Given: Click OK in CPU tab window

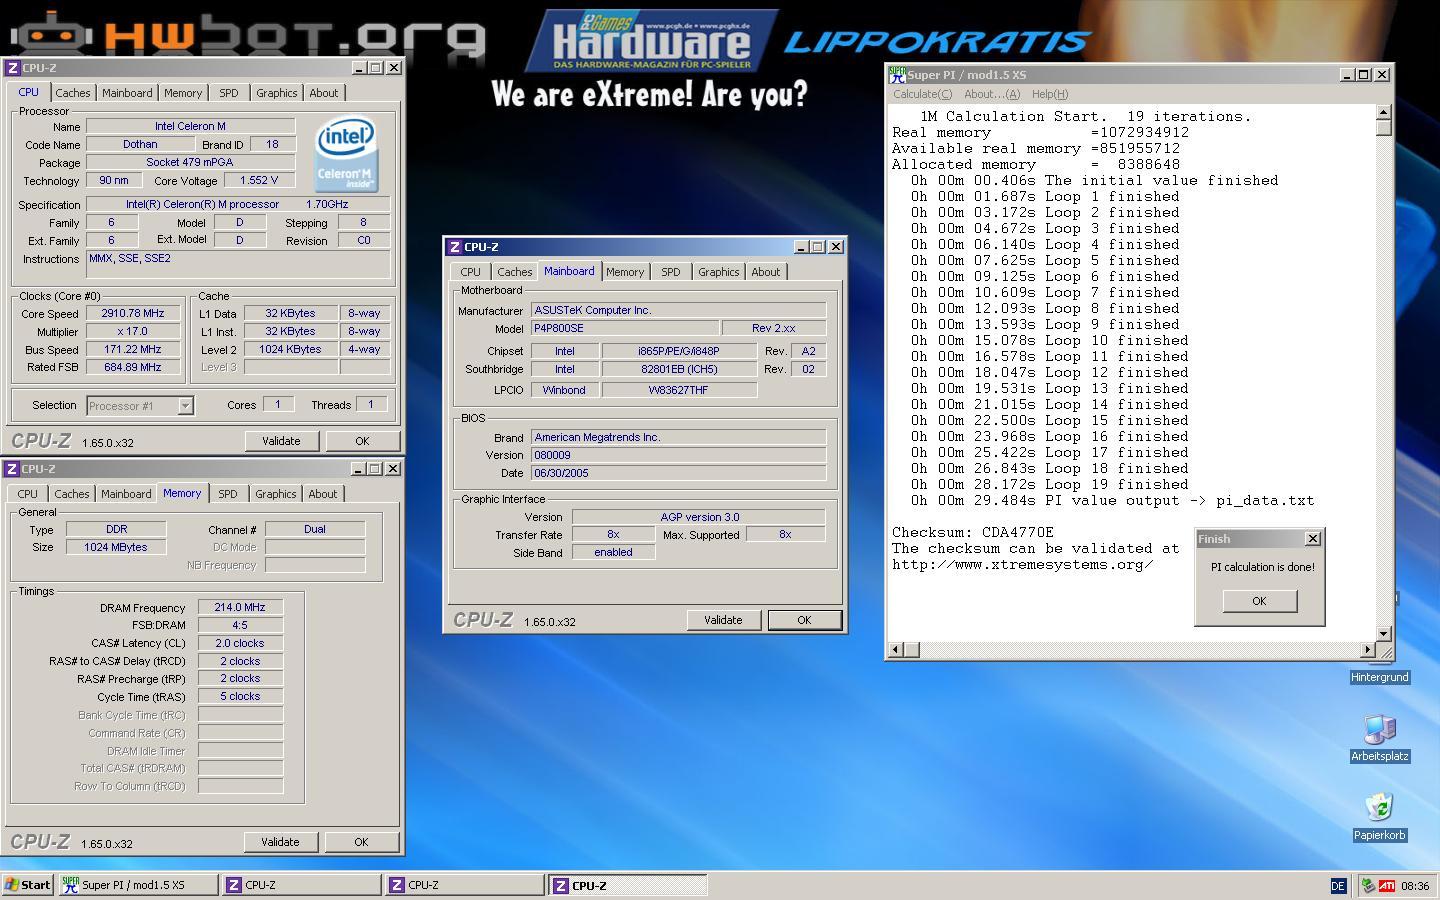Looking at the screenshot, I should (362, 441).
